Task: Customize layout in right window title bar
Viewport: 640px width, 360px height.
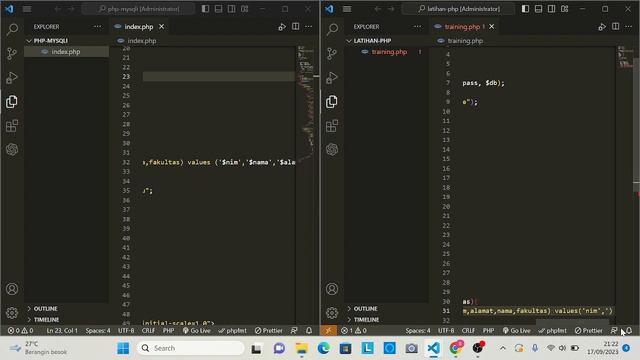Action: click(x=564, y=9)
